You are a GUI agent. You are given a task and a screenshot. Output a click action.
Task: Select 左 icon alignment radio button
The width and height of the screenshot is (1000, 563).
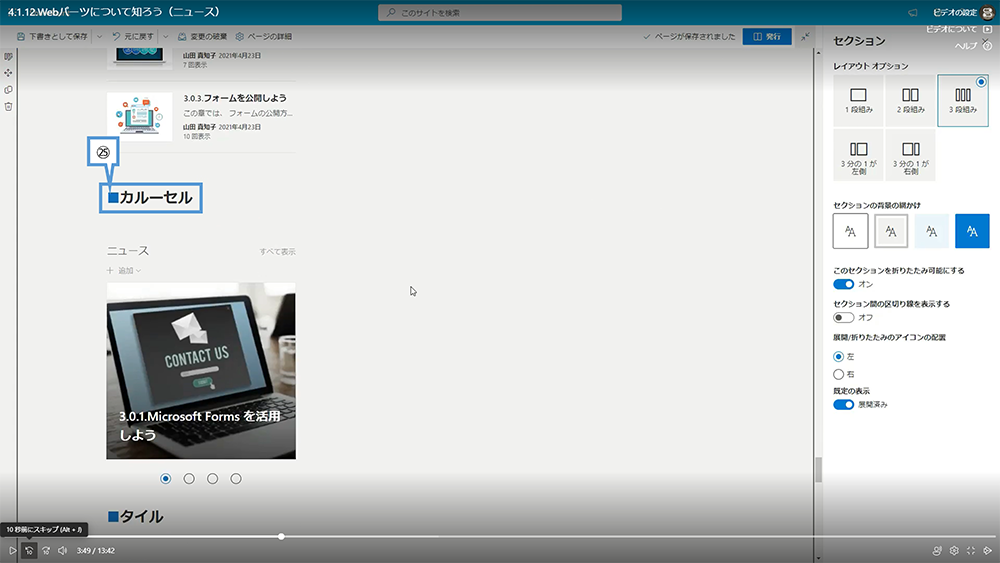pyautogui.click(x=839, y=356)
